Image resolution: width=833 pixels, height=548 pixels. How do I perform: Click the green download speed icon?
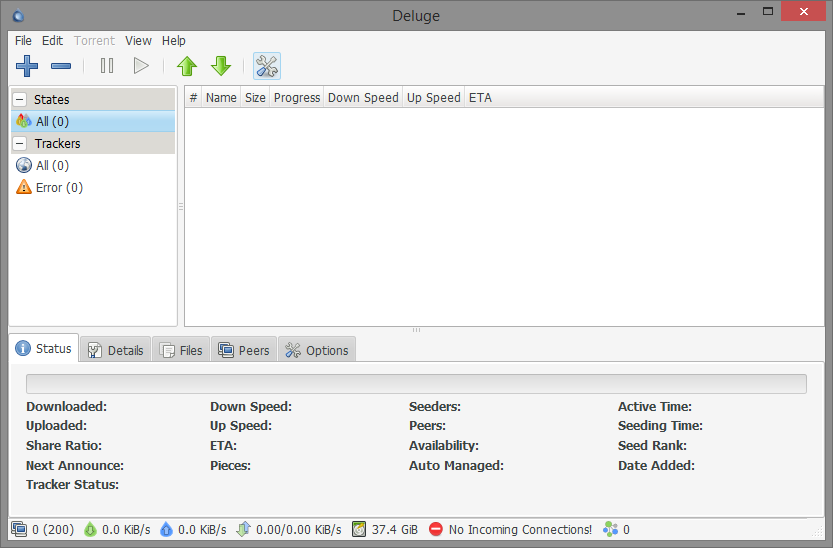tap(90, 529)
